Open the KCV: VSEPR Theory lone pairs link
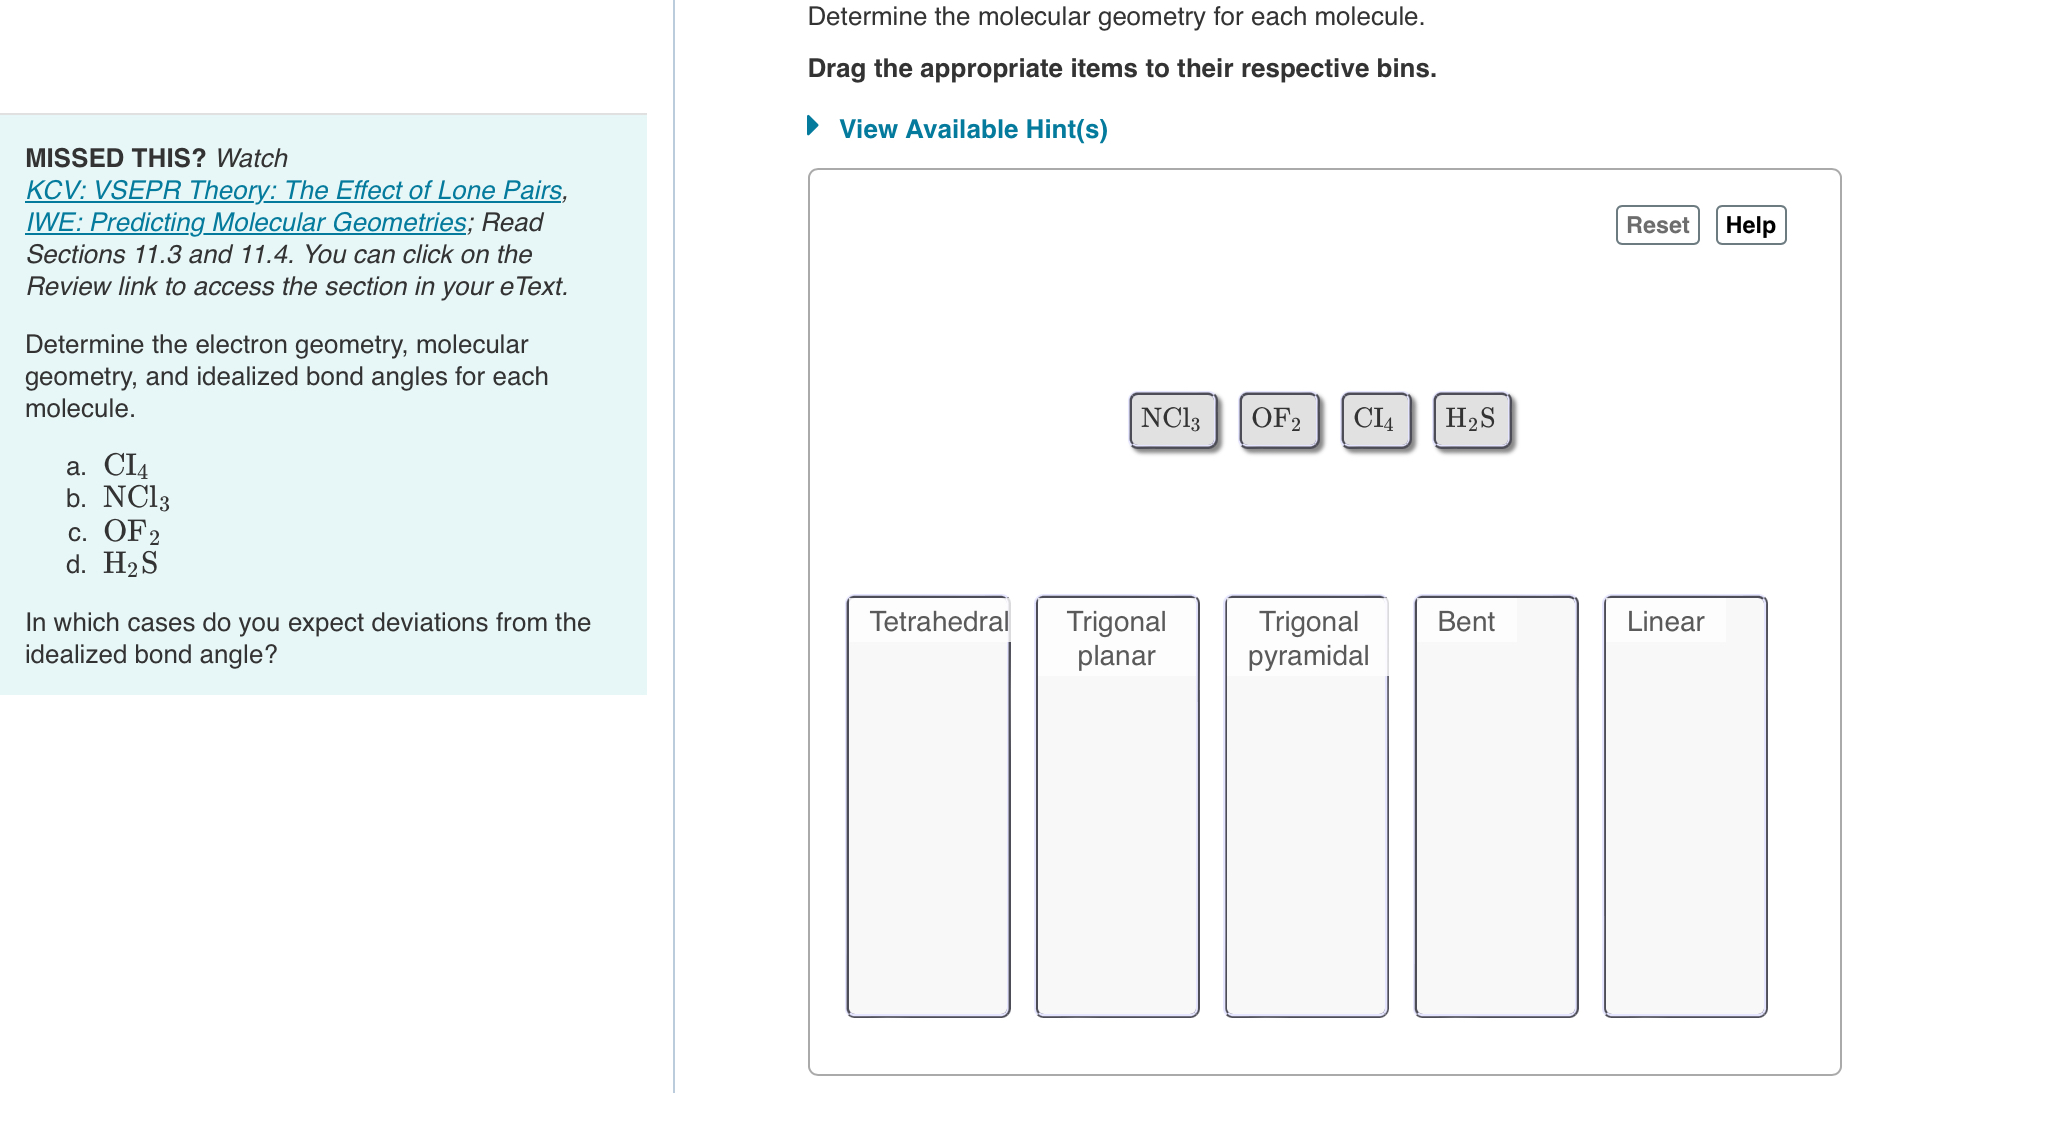2061x1125 pixels. pos(291,189)
